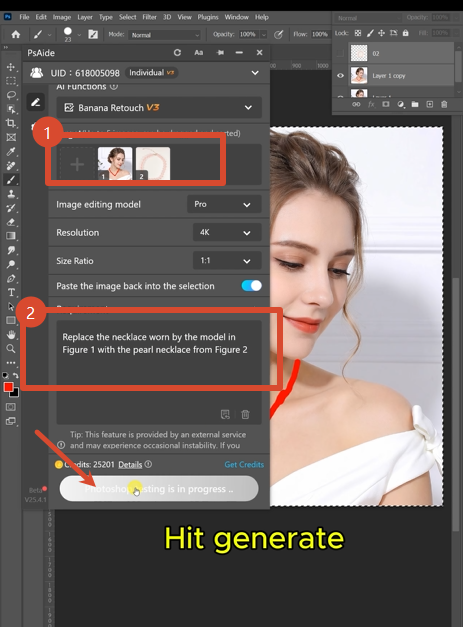
Task: Open the credits Details link
Action: tap(130, 464)
